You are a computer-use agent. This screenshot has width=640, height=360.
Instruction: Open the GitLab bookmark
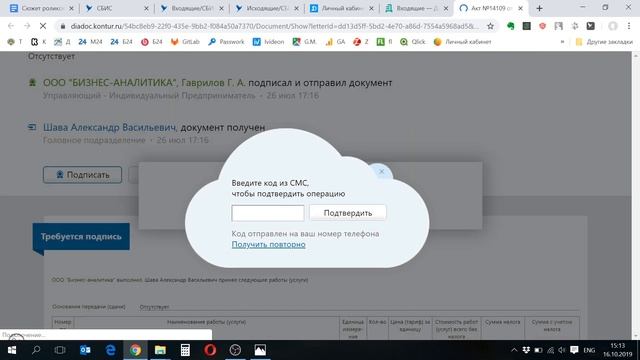coord(185,42)
